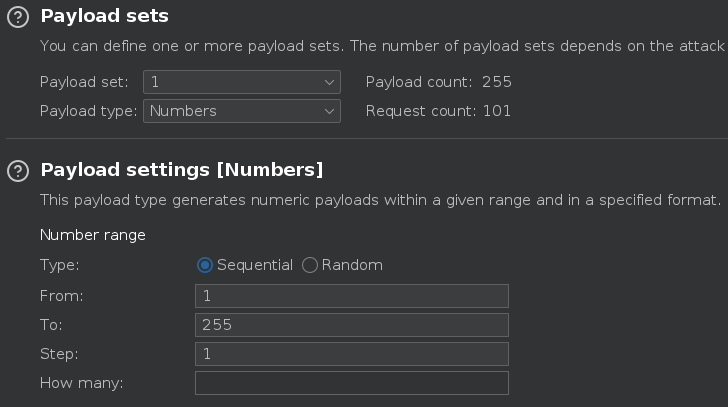Expand the Payload type dropdown showing Numbers

(242, 111)
